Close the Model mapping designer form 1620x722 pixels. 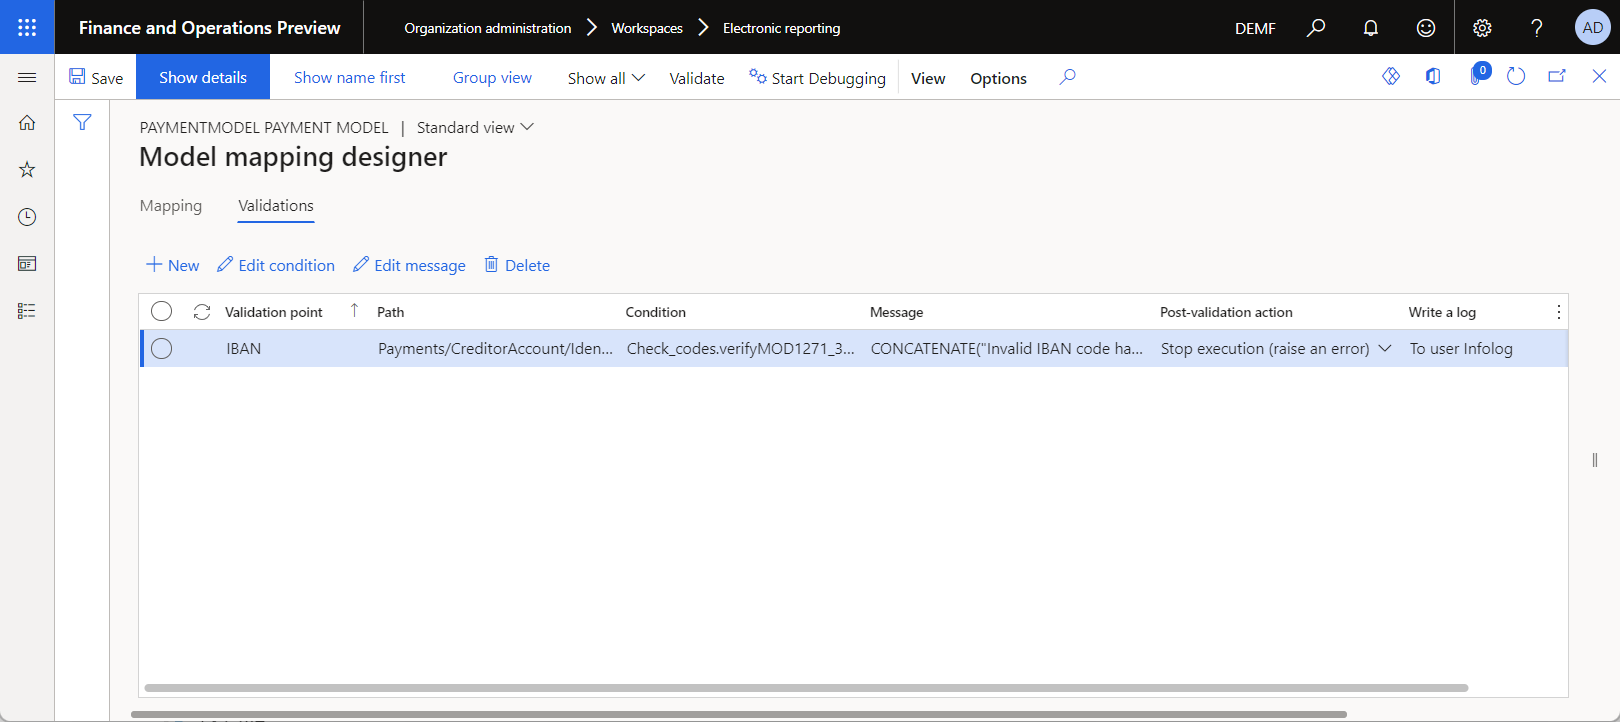click(x=1599, y=76)
